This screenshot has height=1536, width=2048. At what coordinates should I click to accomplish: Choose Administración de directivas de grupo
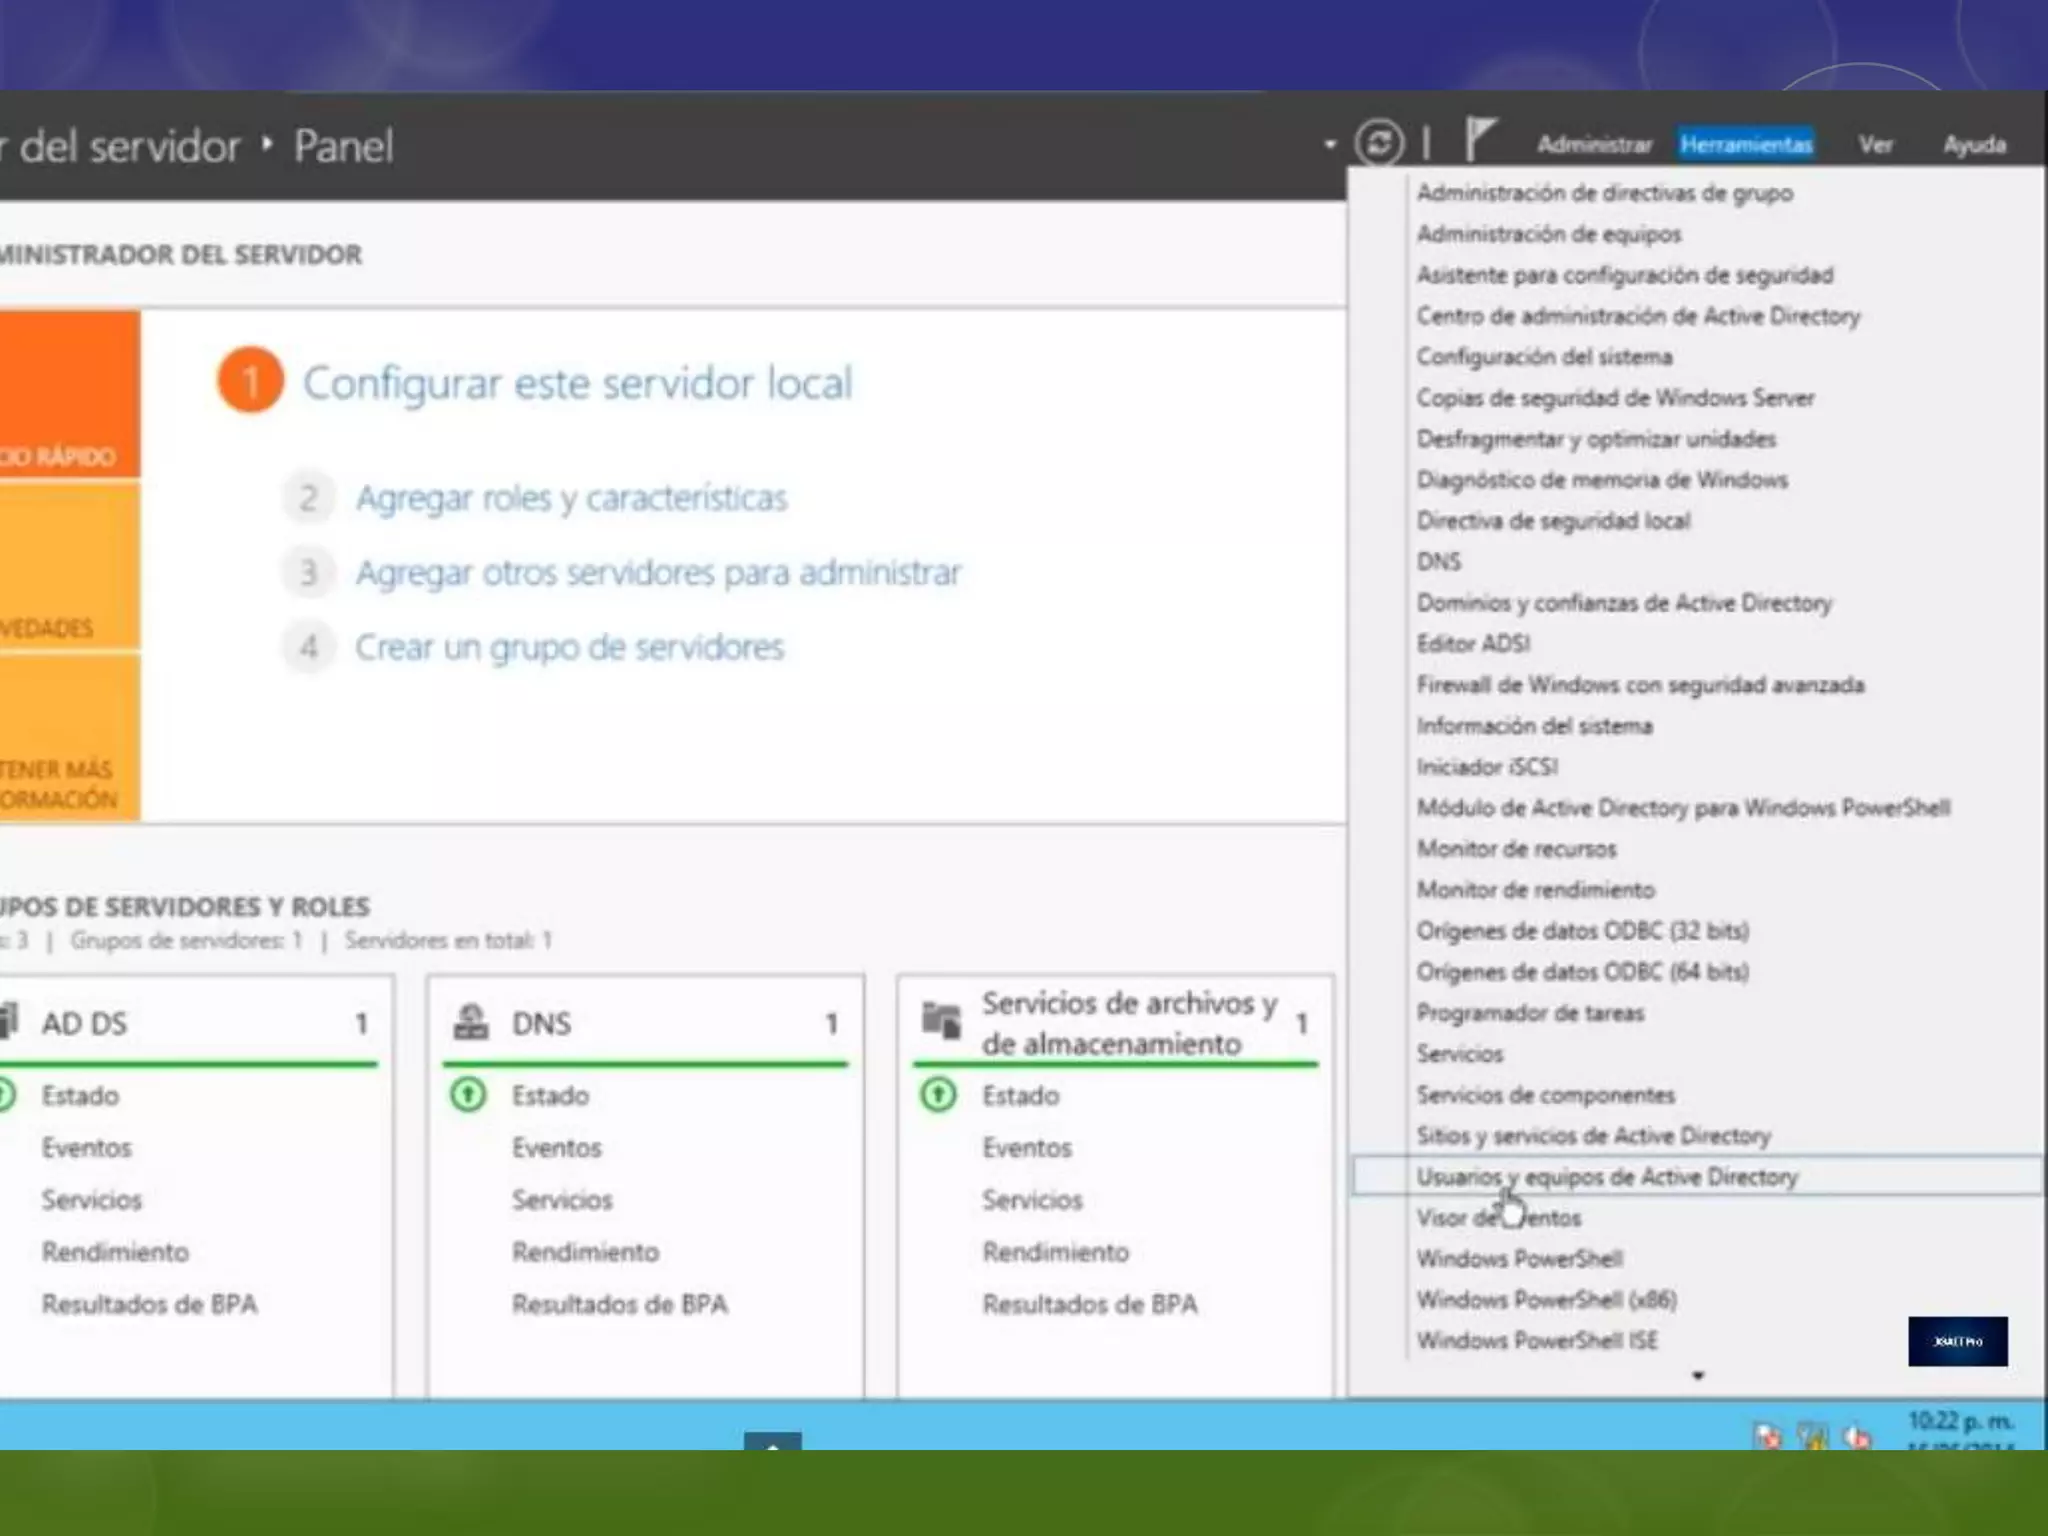click(x=1604, y=193)
